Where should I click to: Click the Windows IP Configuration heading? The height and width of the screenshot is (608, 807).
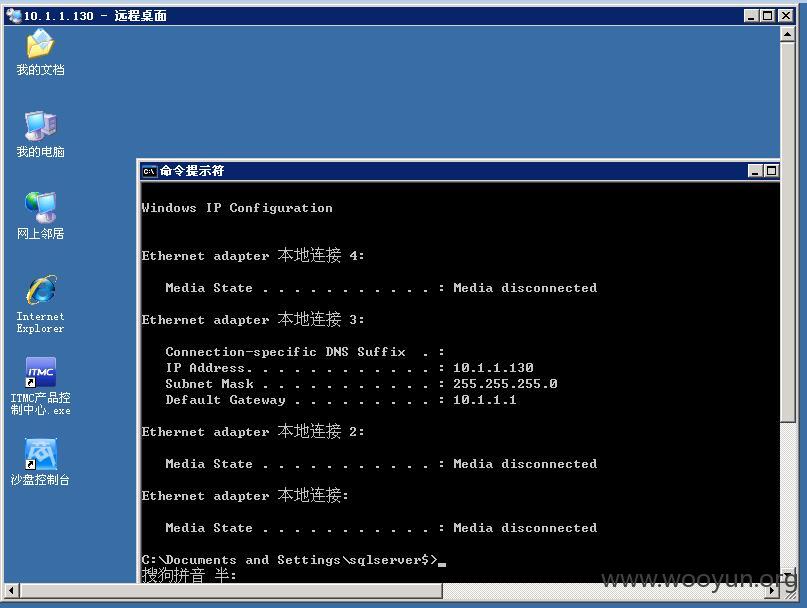point(237,208)
